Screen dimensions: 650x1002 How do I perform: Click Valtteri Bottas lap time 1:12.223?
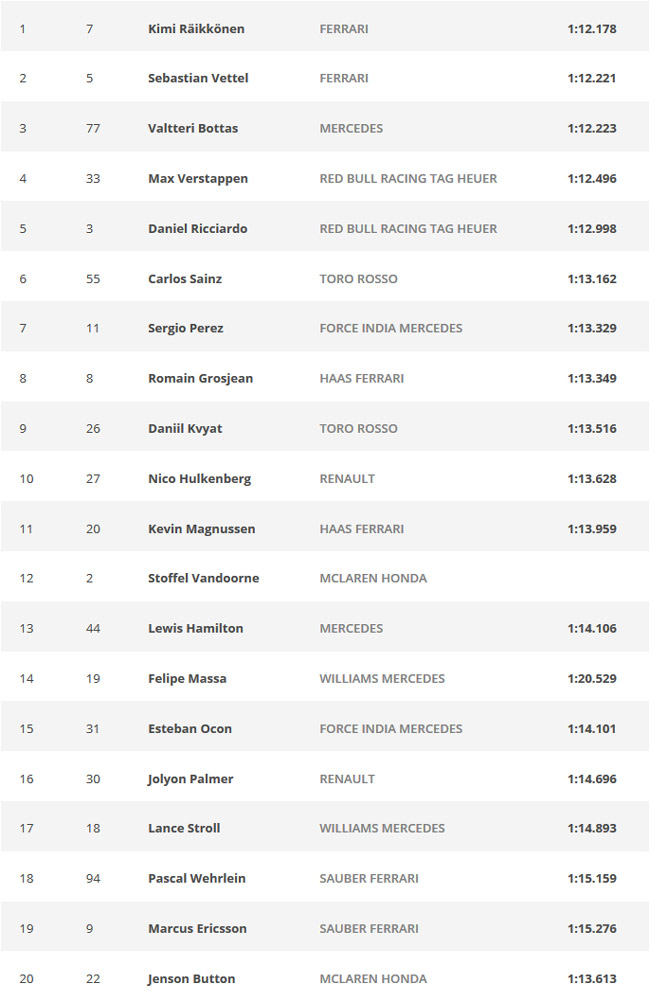tap(592, 128)
